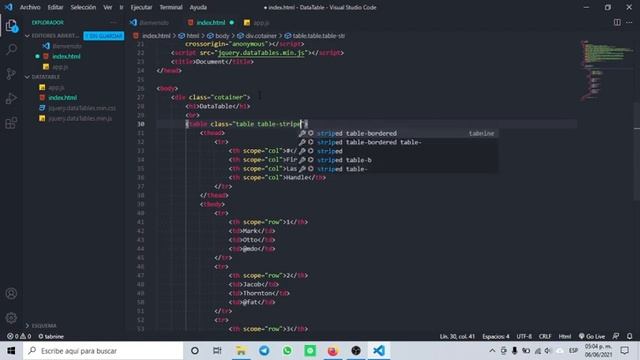Screen dimensions: 640x360
Task: Open jquery.dataTables.min.js file
Action: pos(80,118)
